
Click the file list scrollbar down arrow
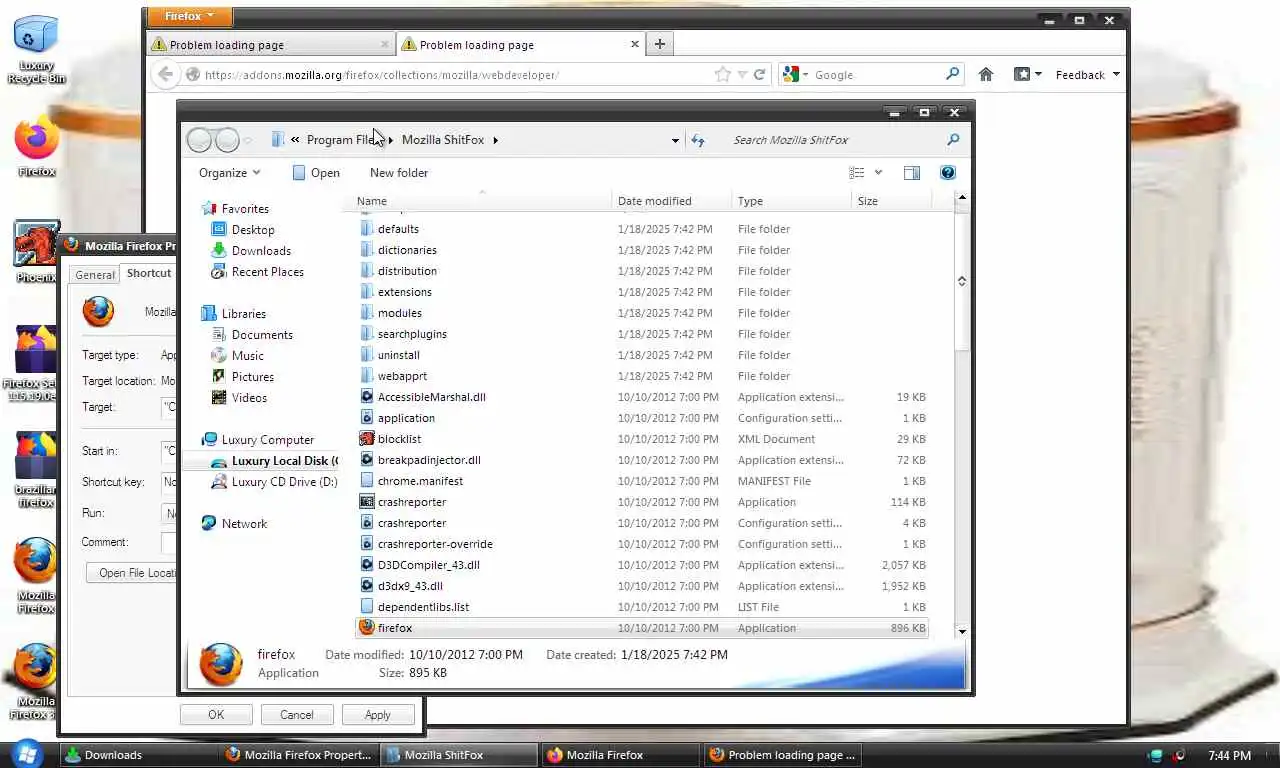coord(962,631)
